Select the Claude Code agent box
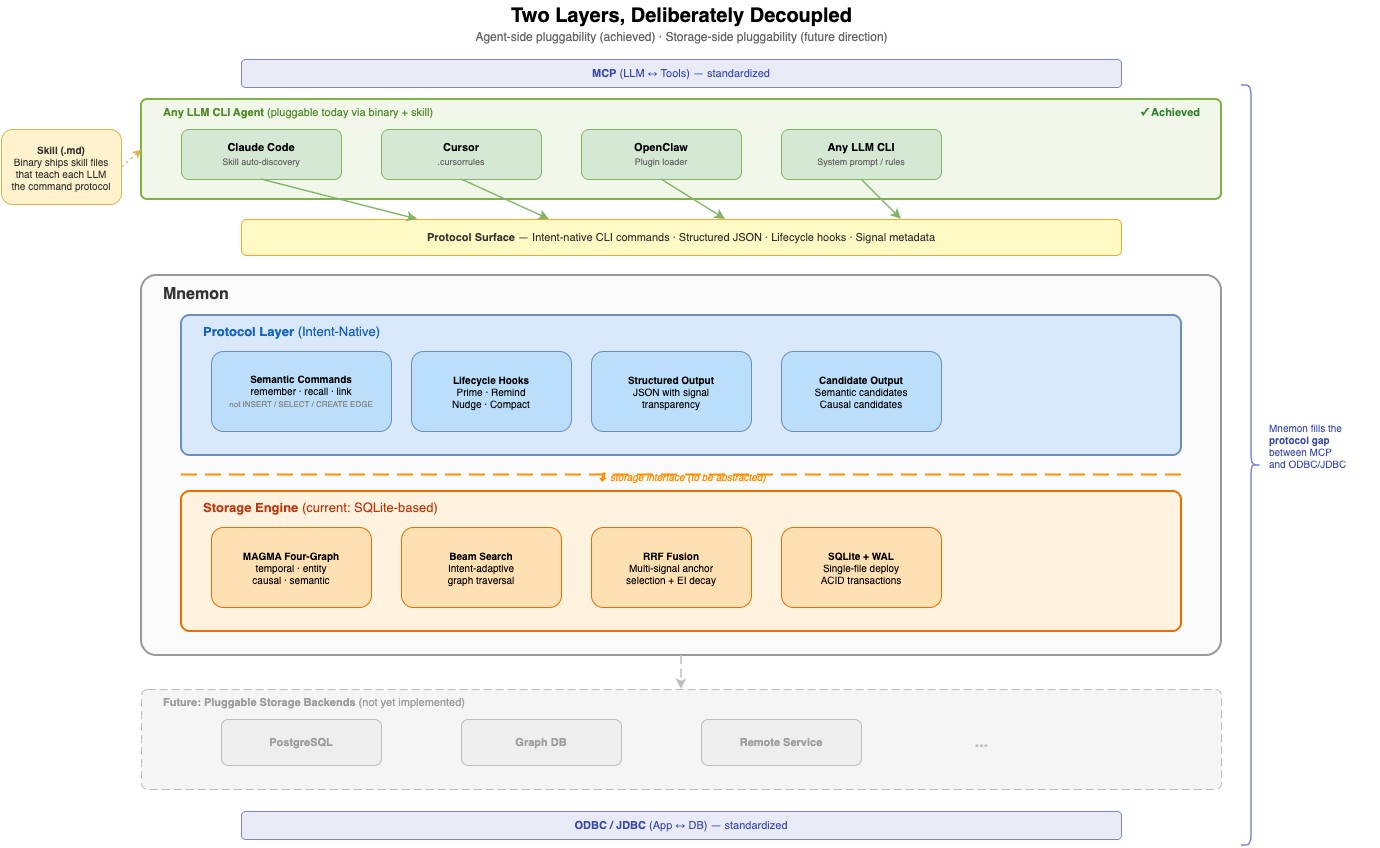 tap(261, 154)
